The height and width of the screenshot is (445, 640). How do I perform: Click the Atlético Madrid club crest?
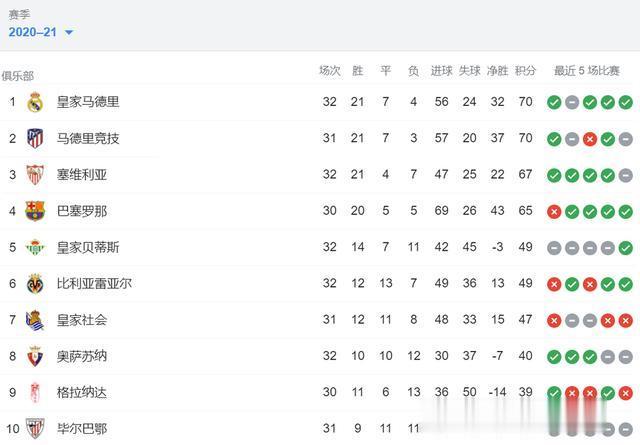35,138
